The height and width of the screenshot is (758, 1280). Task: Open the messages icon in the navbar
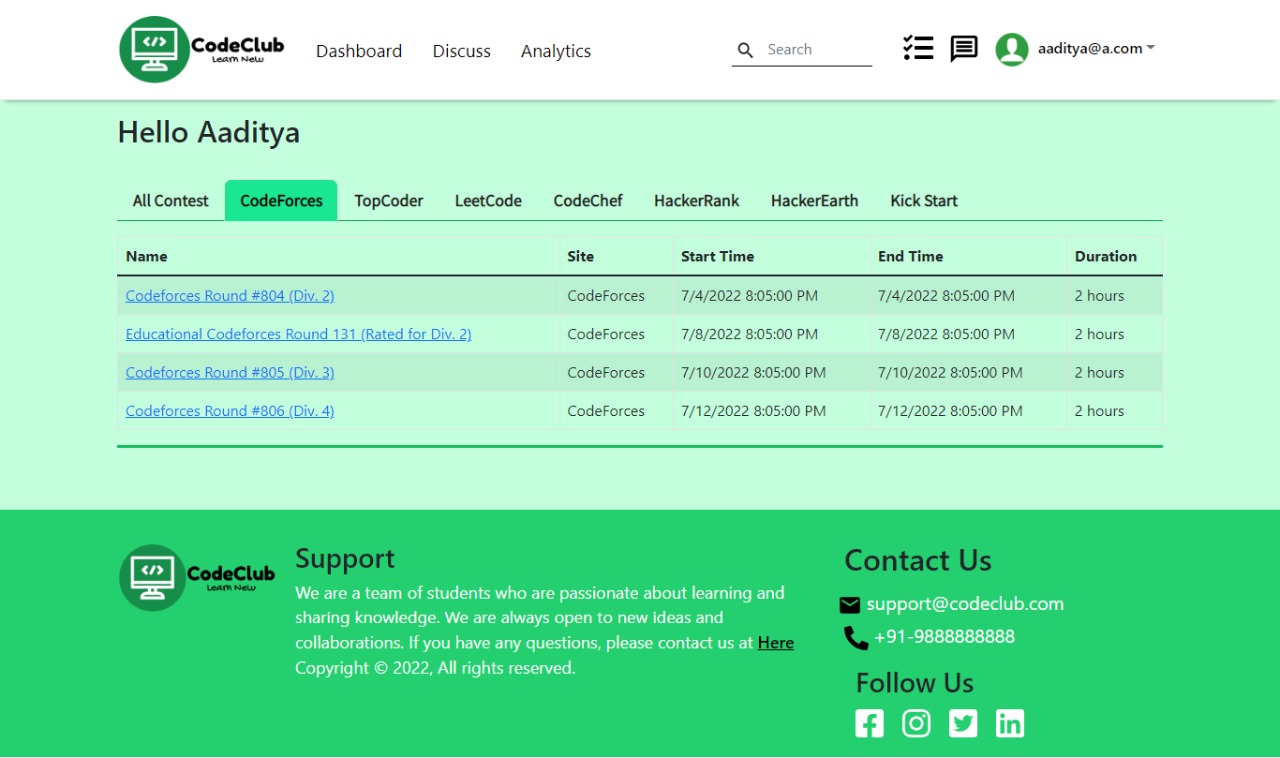tap(963, 47)
